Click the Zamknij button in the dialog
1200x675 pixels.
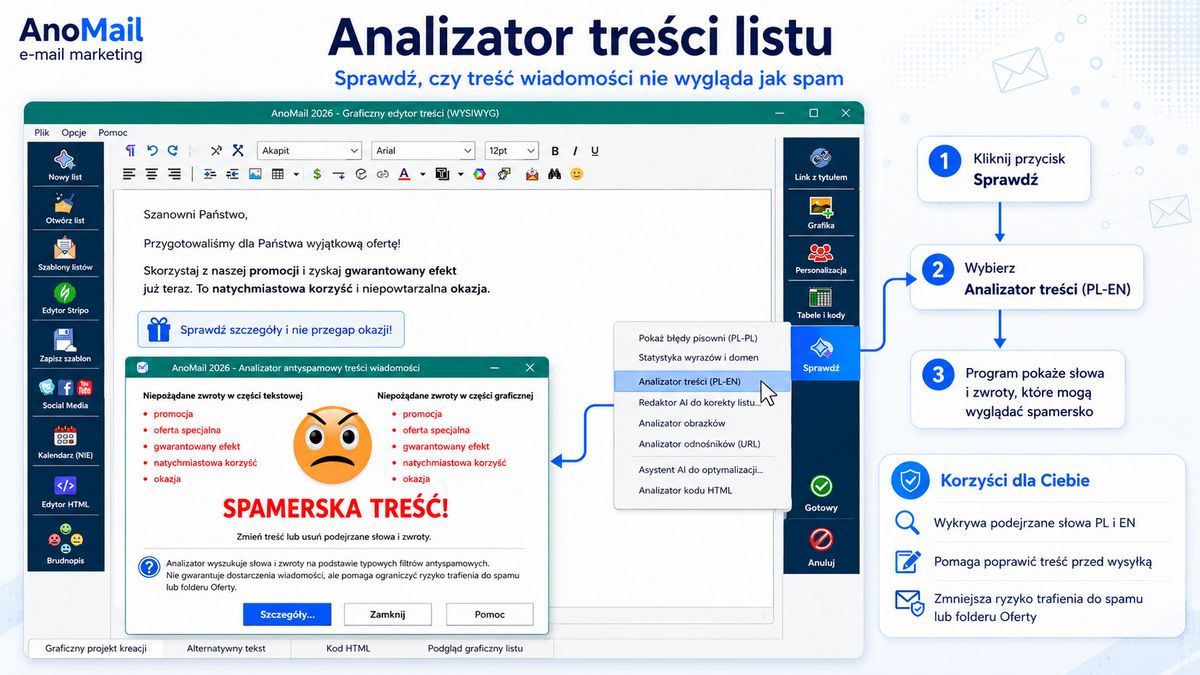point(388,614)
